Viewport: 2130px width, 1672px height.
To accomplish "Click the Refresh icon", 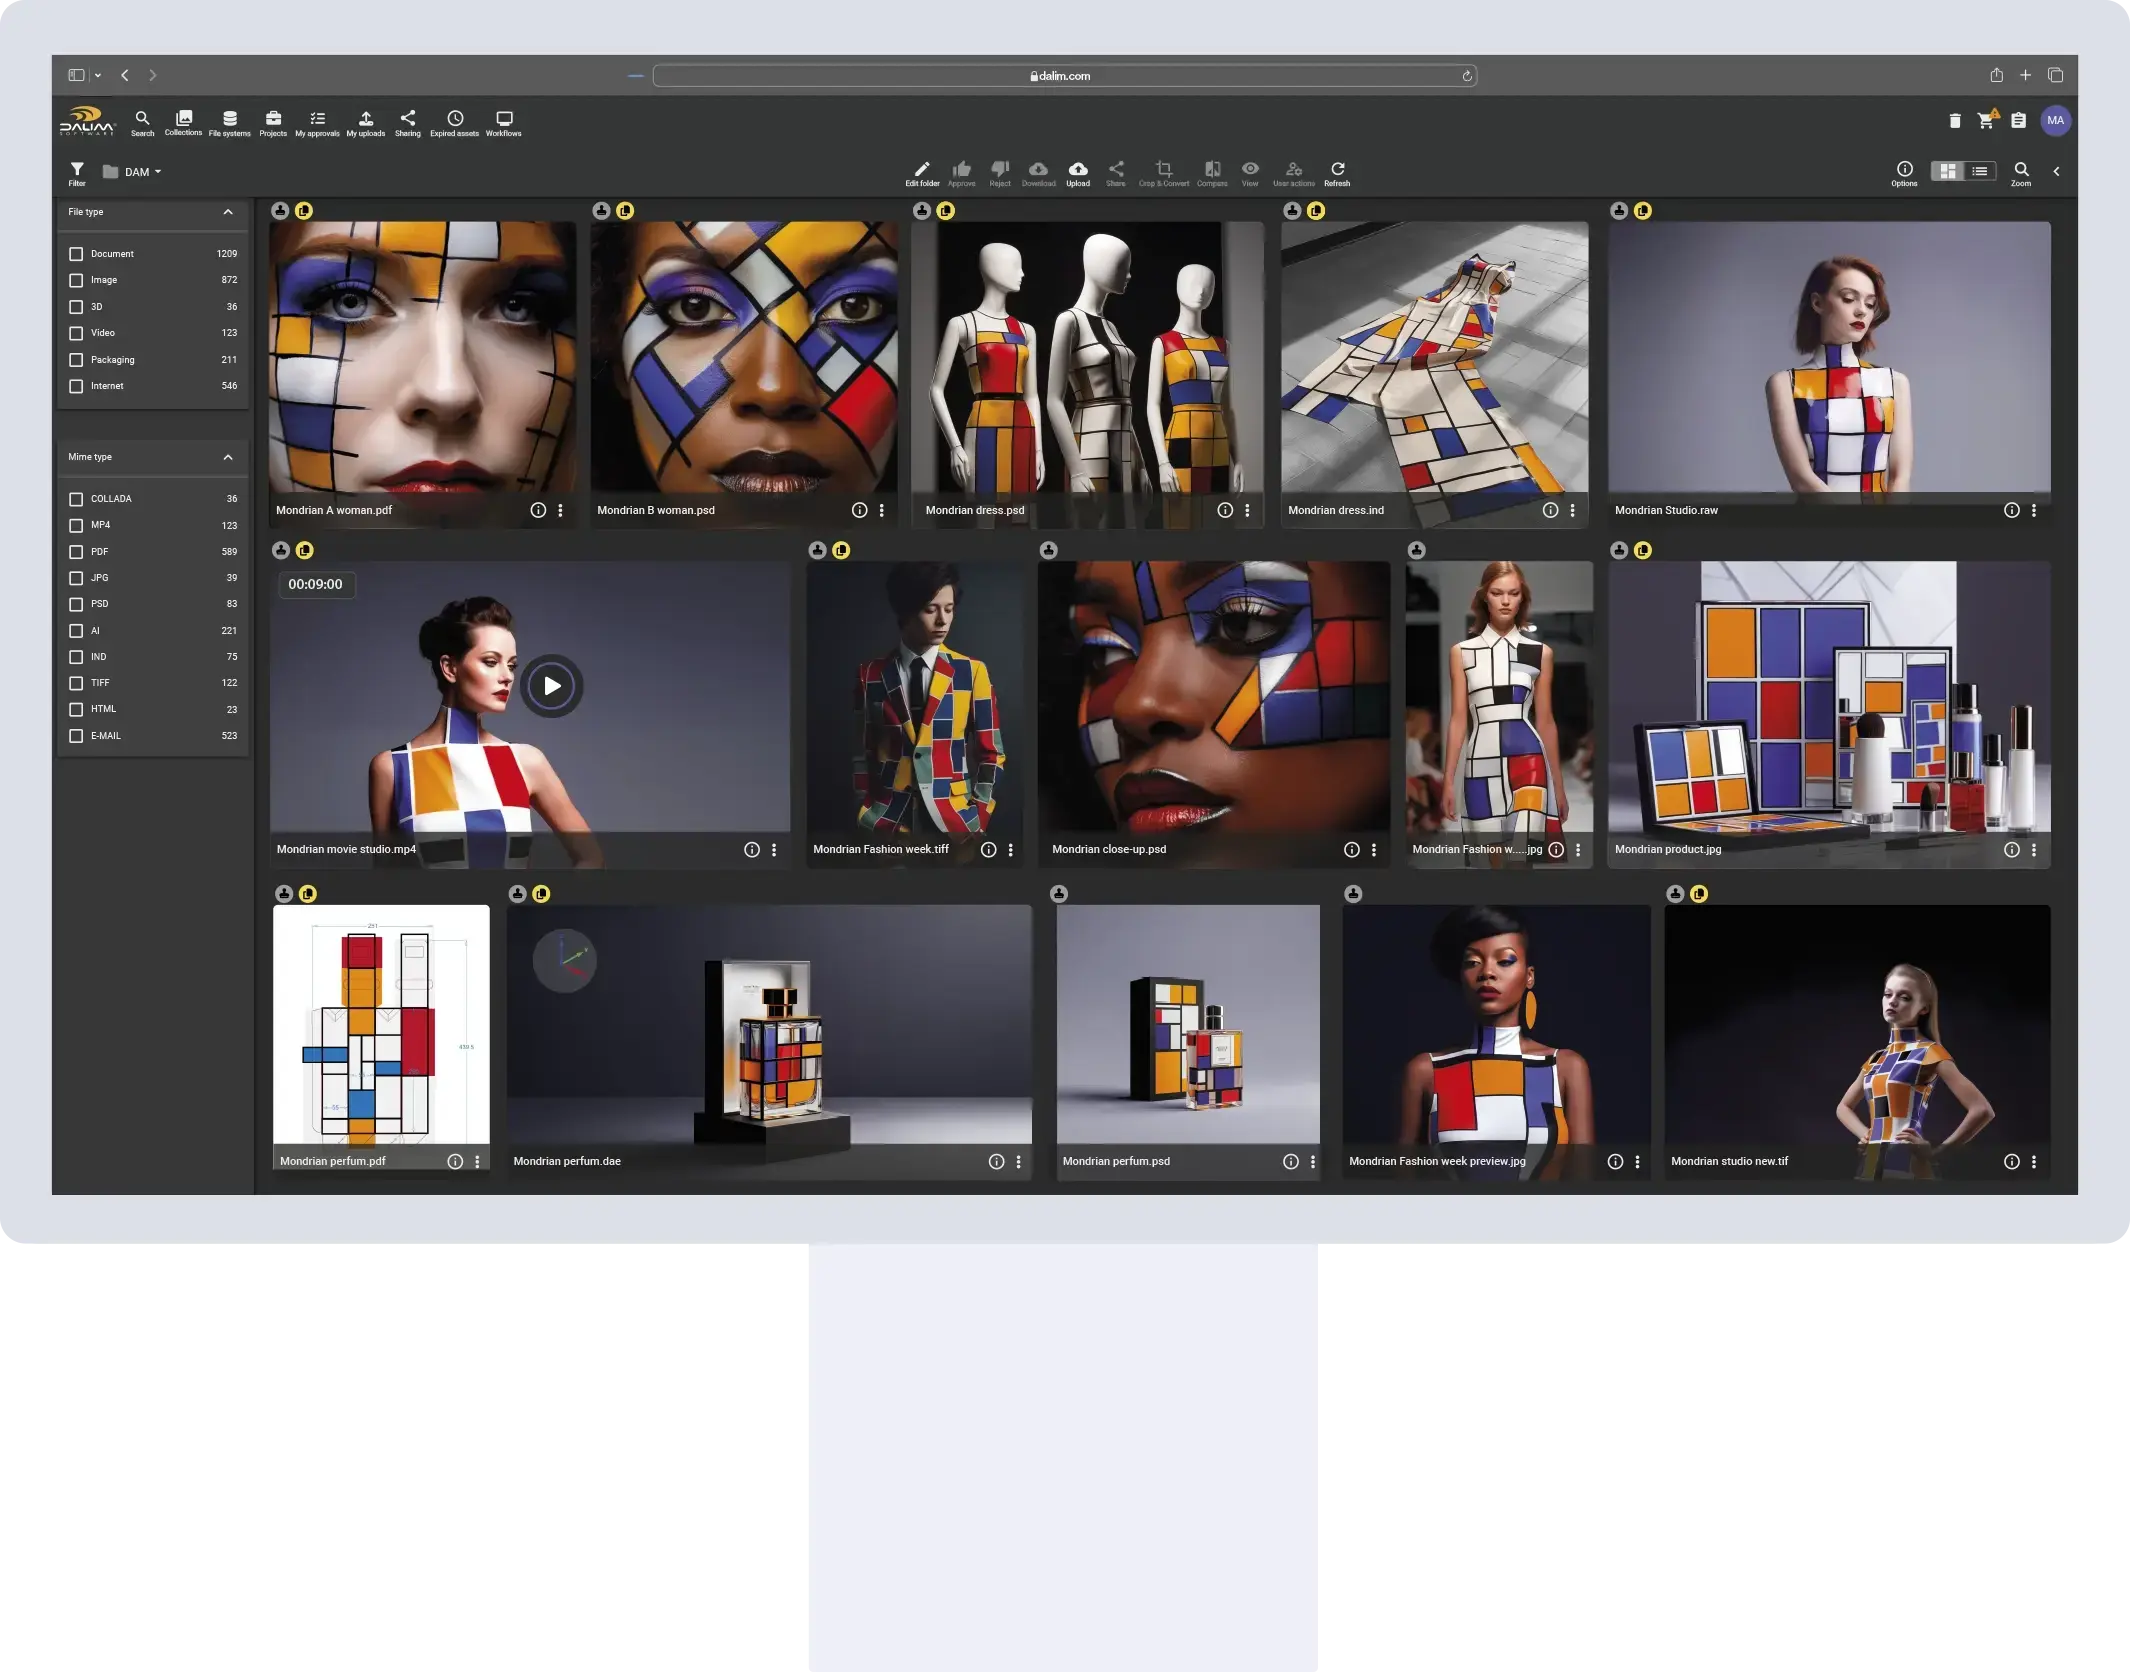I will [x=1337, y=170].
